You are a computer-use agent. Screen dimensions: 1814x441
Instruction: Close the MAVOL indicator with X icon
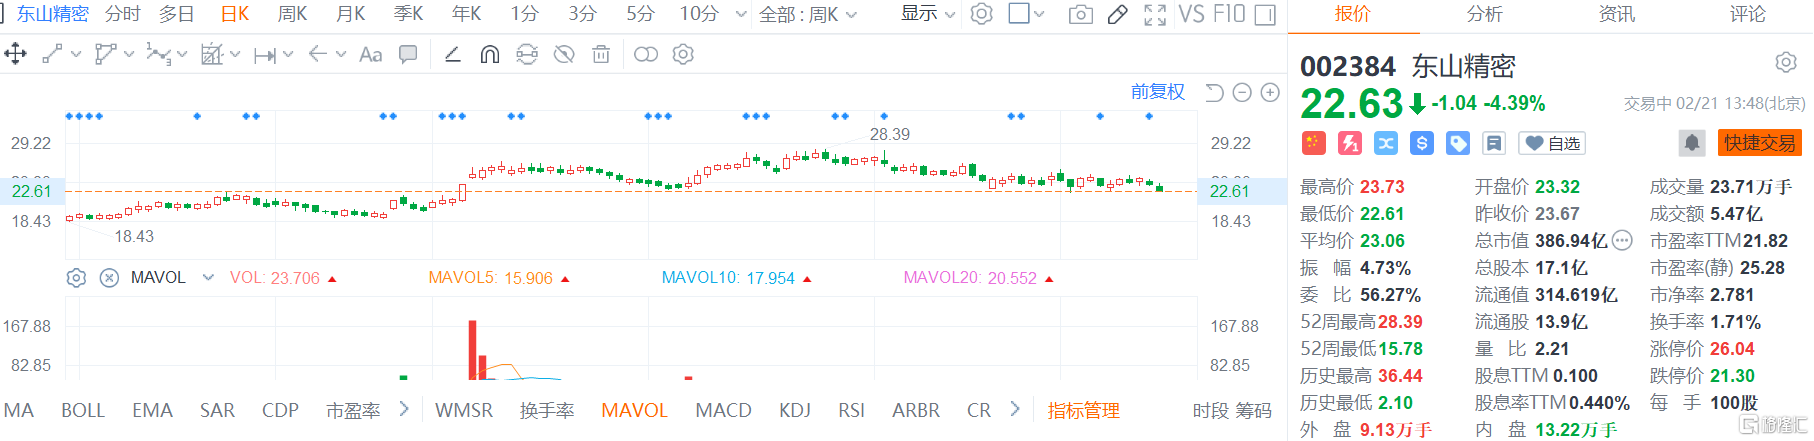[x=110, y=278]
